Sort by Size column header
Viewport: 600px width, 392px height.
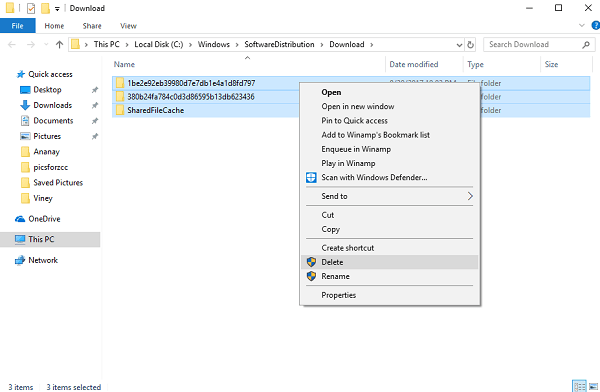coord(551,64)
